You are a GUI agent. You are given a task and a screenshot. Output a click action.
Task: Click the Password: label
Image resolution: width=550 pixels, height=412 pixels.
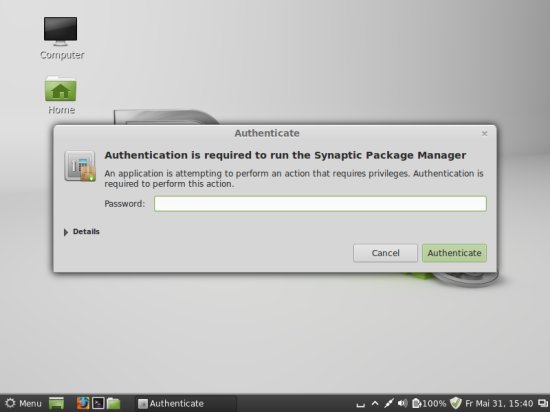(125, 204)
